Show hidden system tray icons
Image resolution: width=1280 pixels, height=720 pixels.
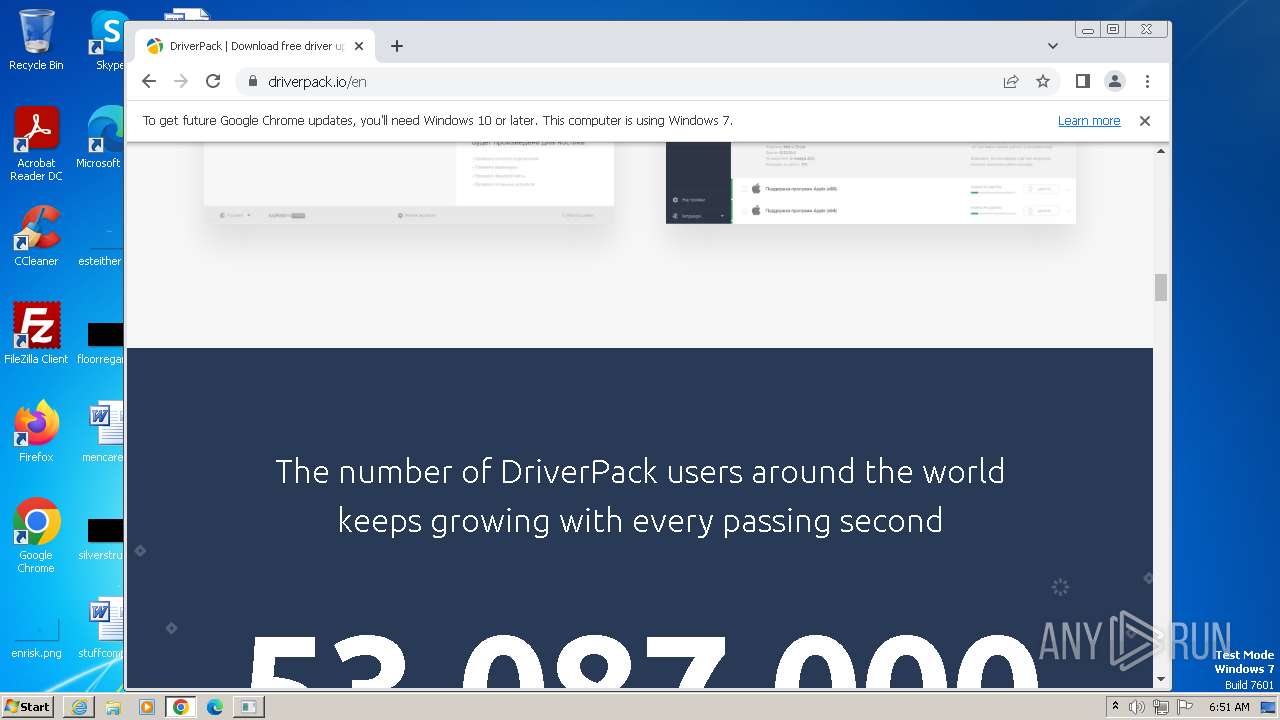click(x=1116, y=707)
